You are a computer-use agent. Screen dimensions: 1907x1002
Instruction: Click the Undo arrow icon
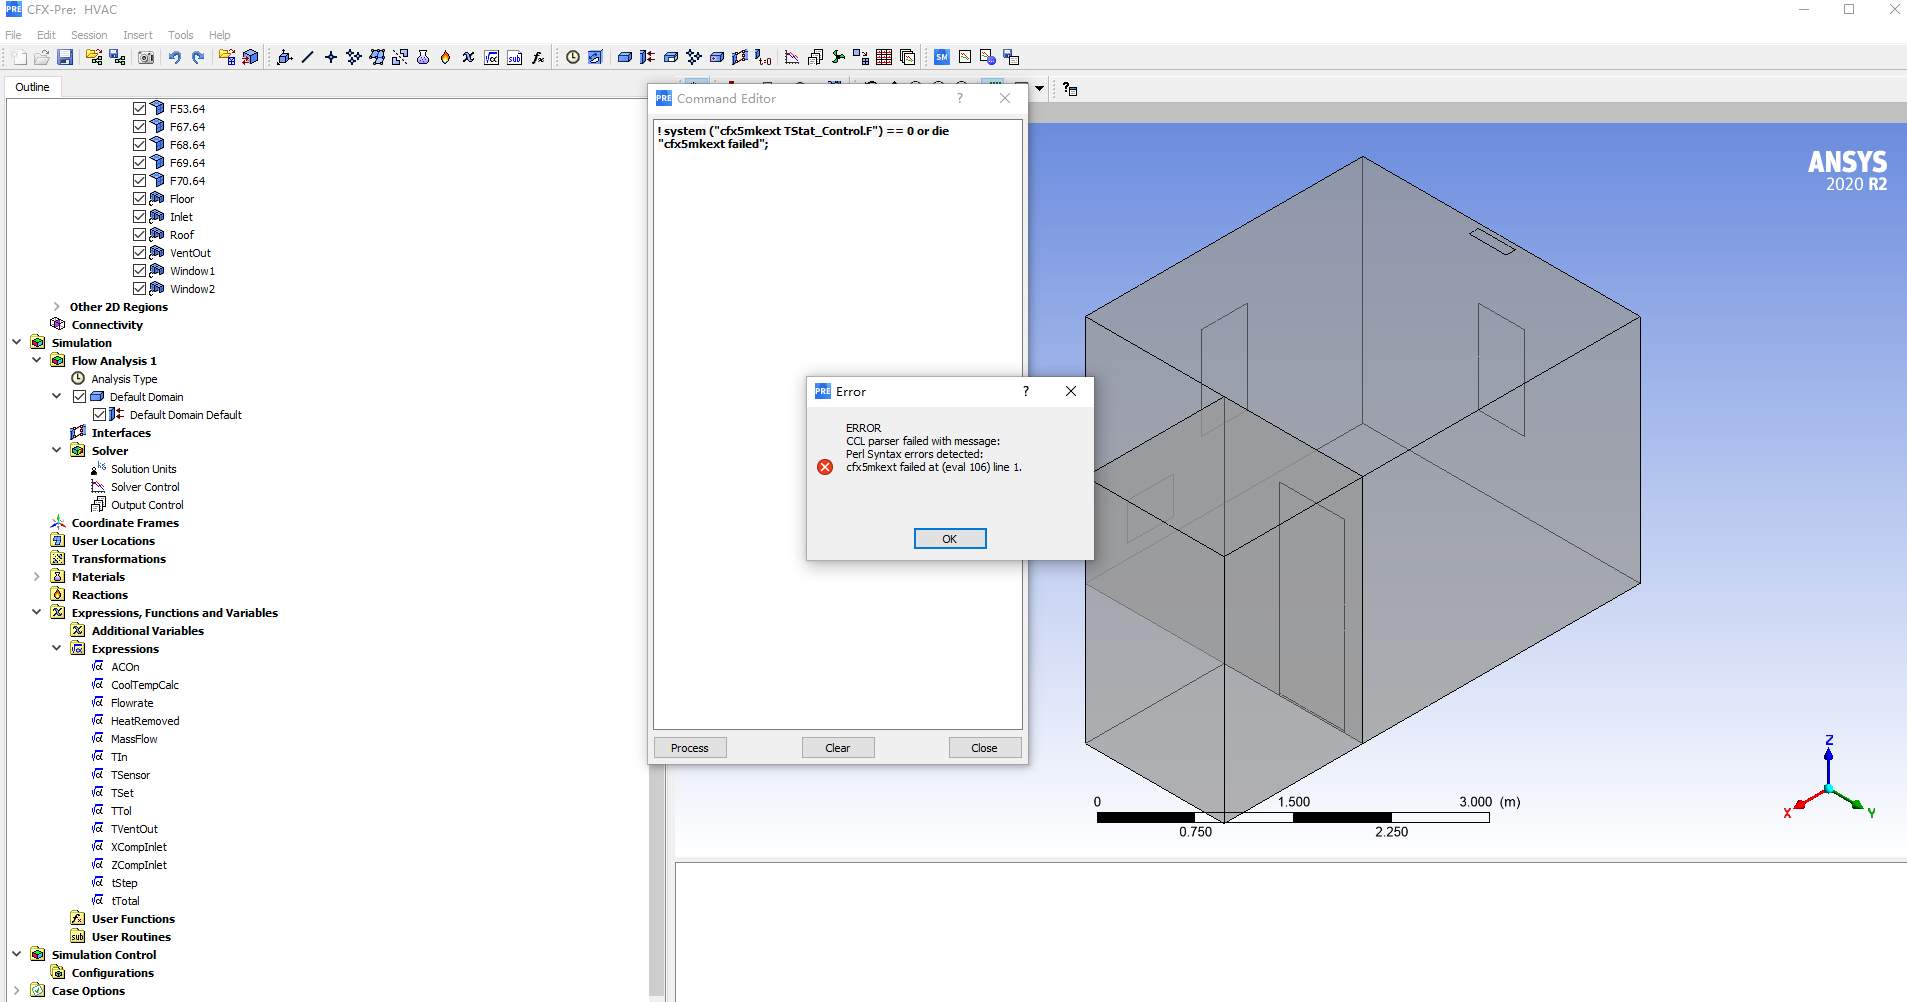(x=175, y=58)
